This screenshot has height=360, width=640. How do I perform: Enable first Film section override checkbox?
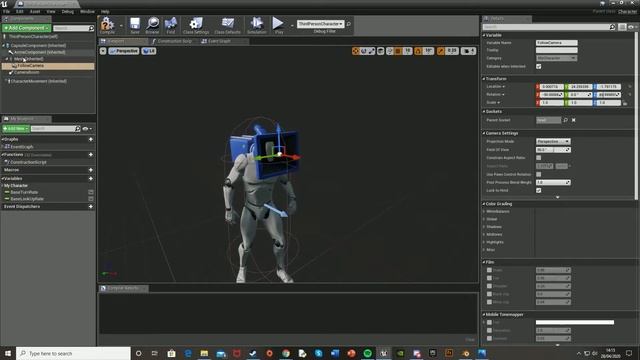[489, 270]
